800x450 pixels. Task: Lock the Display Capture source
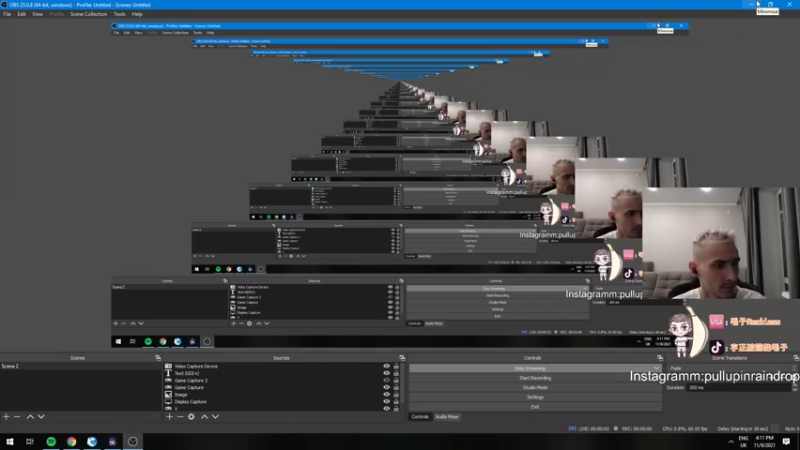[x=396, y=402]
